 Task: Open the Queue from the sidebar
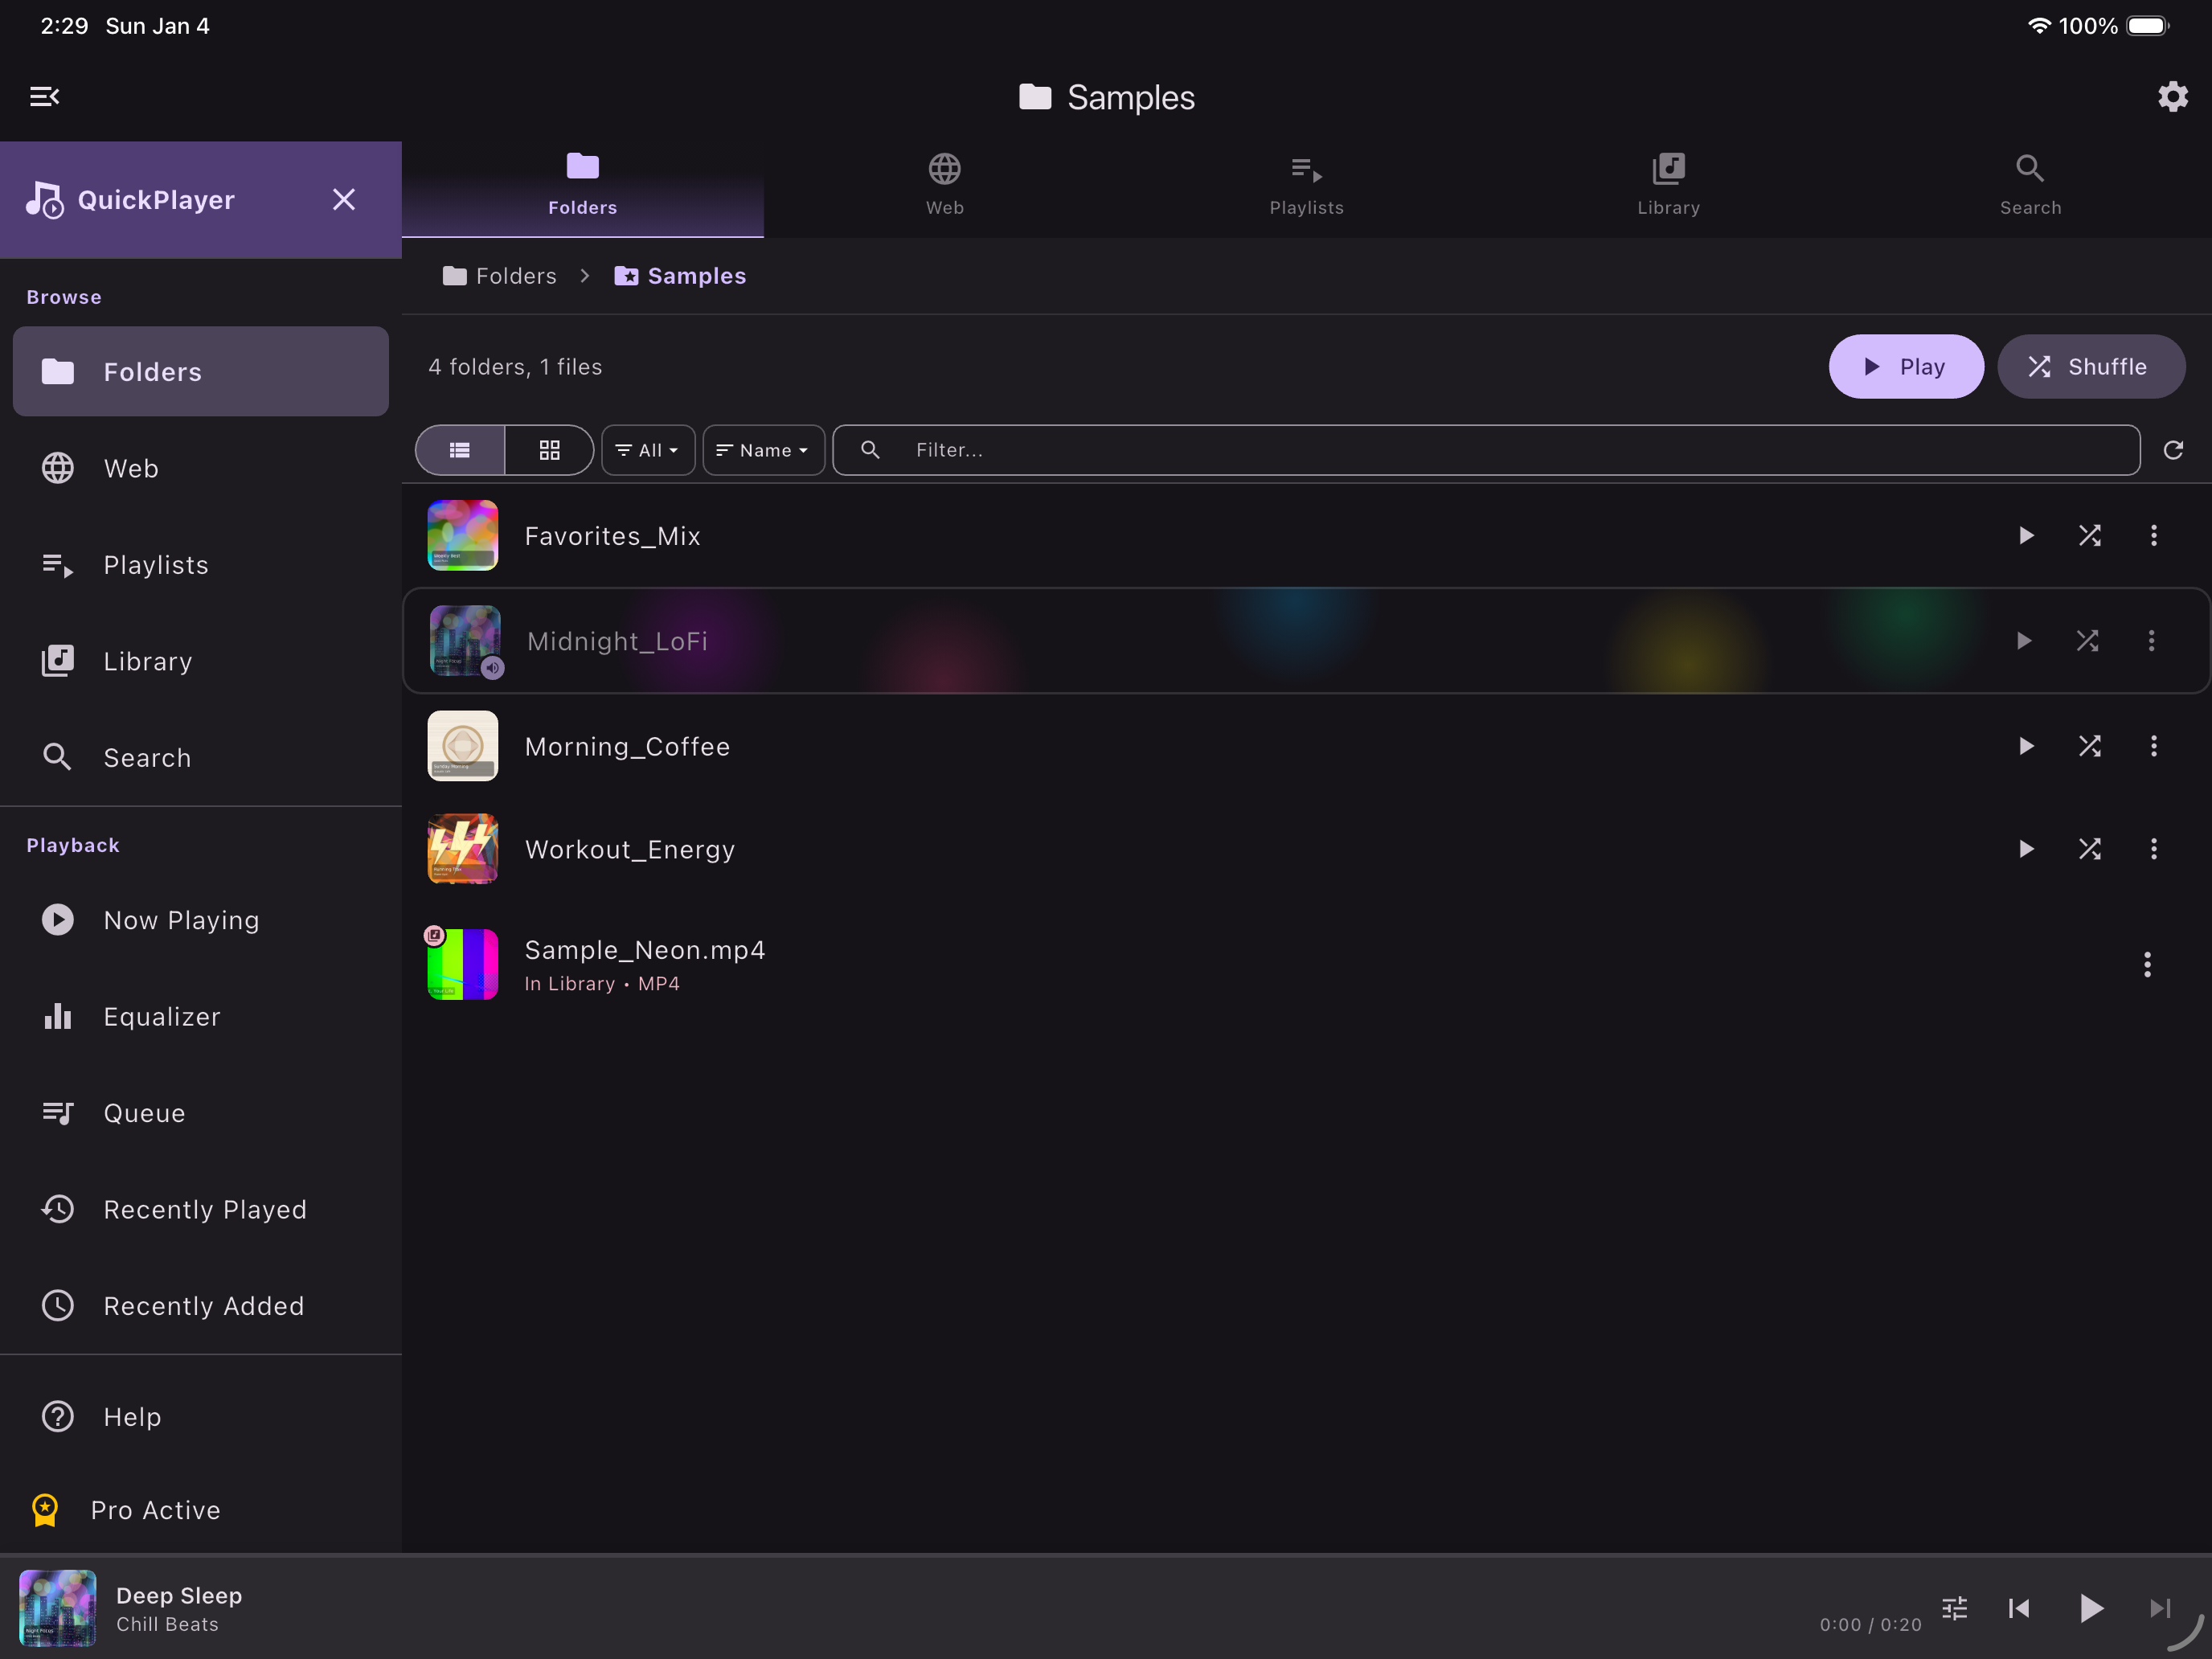[x=144, y=1112]
